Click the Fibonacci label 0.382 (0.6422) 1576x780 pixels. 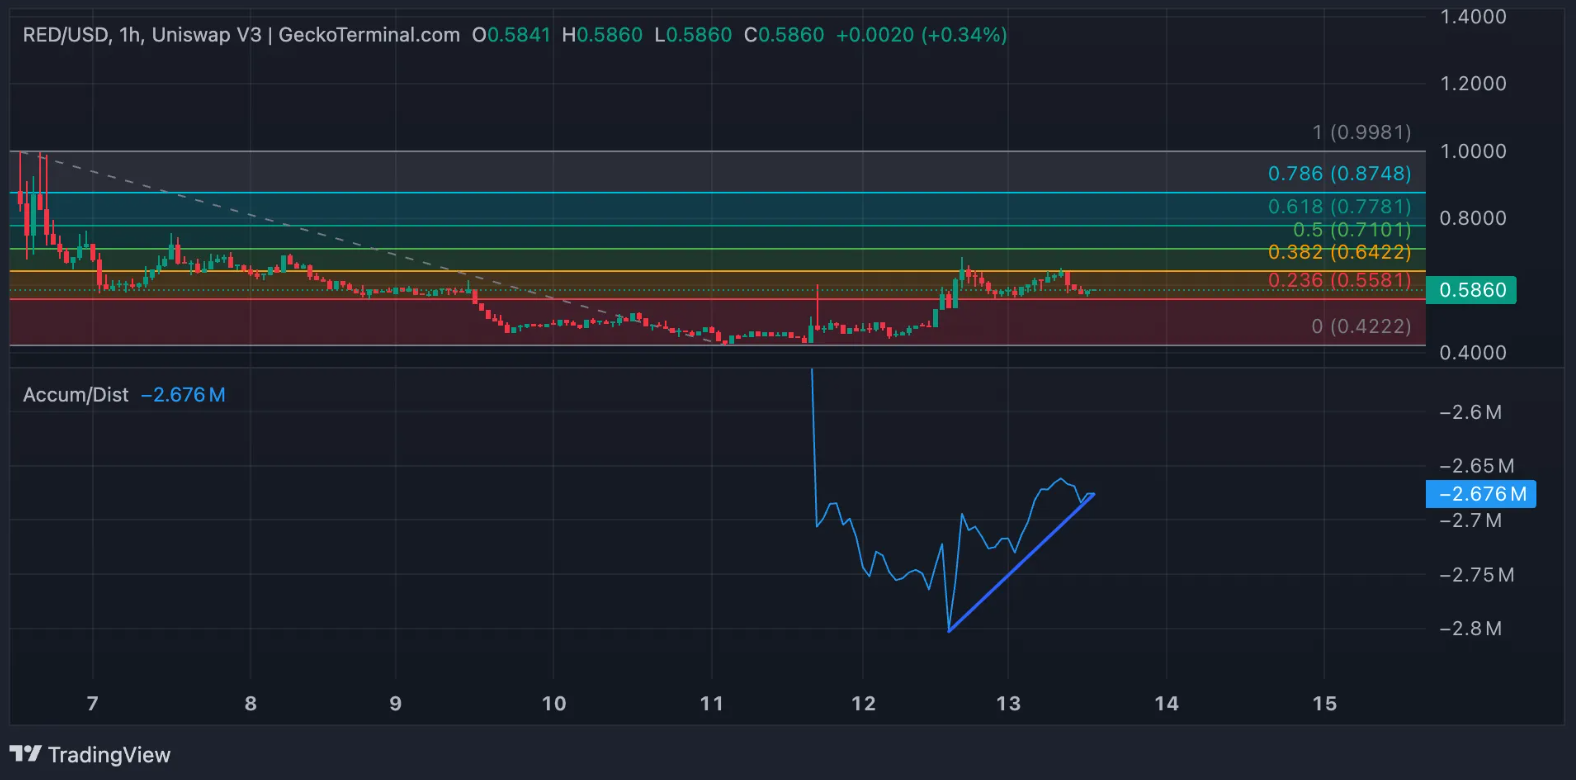pos(1339,252)
